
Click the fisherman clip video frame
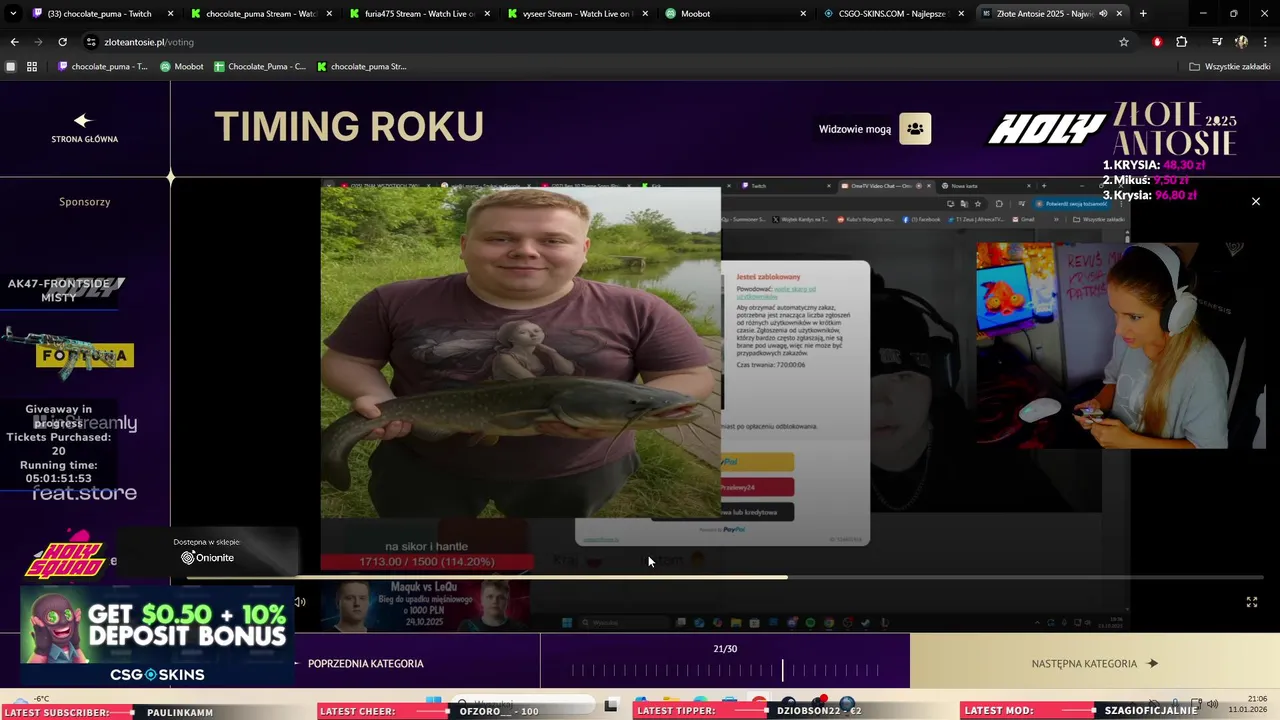tap(520, 352)
